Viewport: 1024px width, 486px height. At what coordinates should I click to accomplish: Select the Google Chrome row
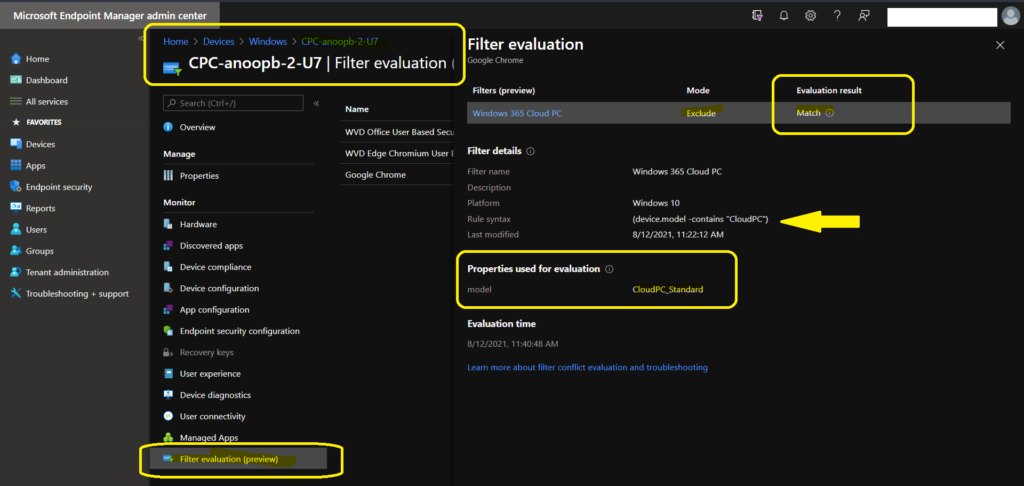coord(397,174)
